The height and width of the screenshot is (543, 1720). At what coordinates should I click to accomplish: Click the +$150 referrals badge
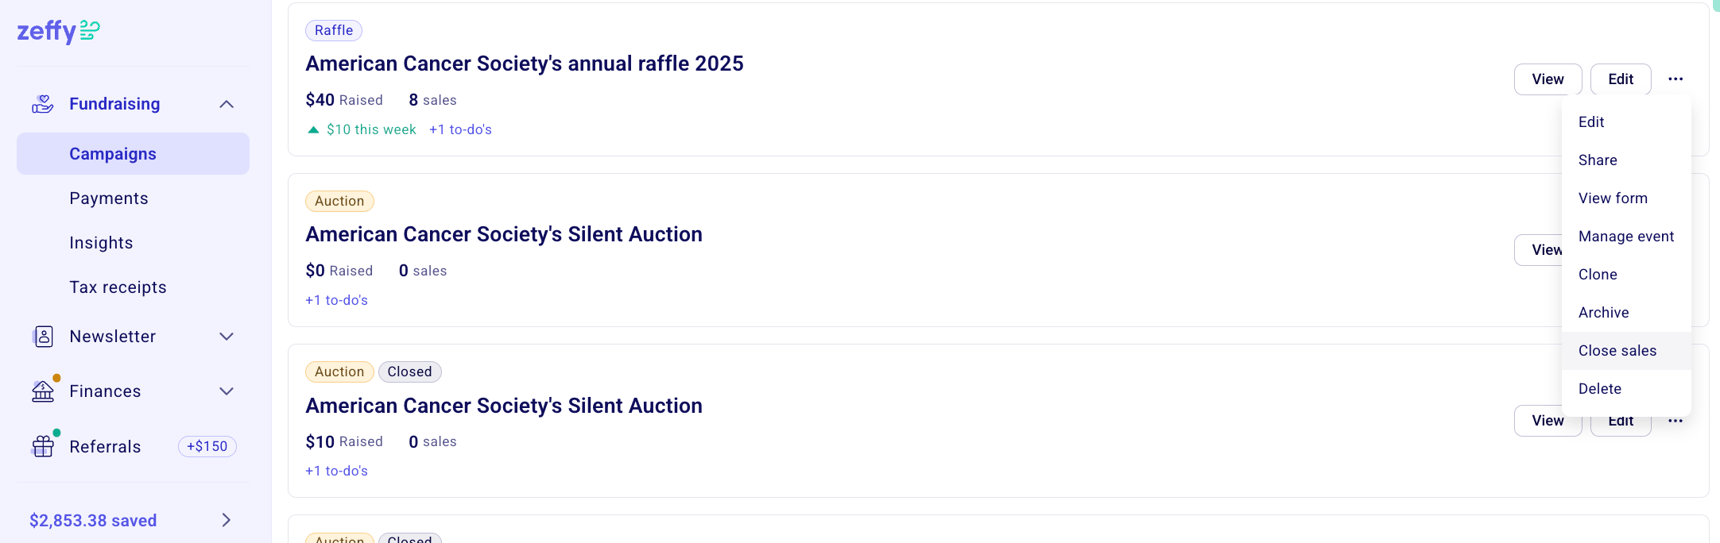[207, 446]
